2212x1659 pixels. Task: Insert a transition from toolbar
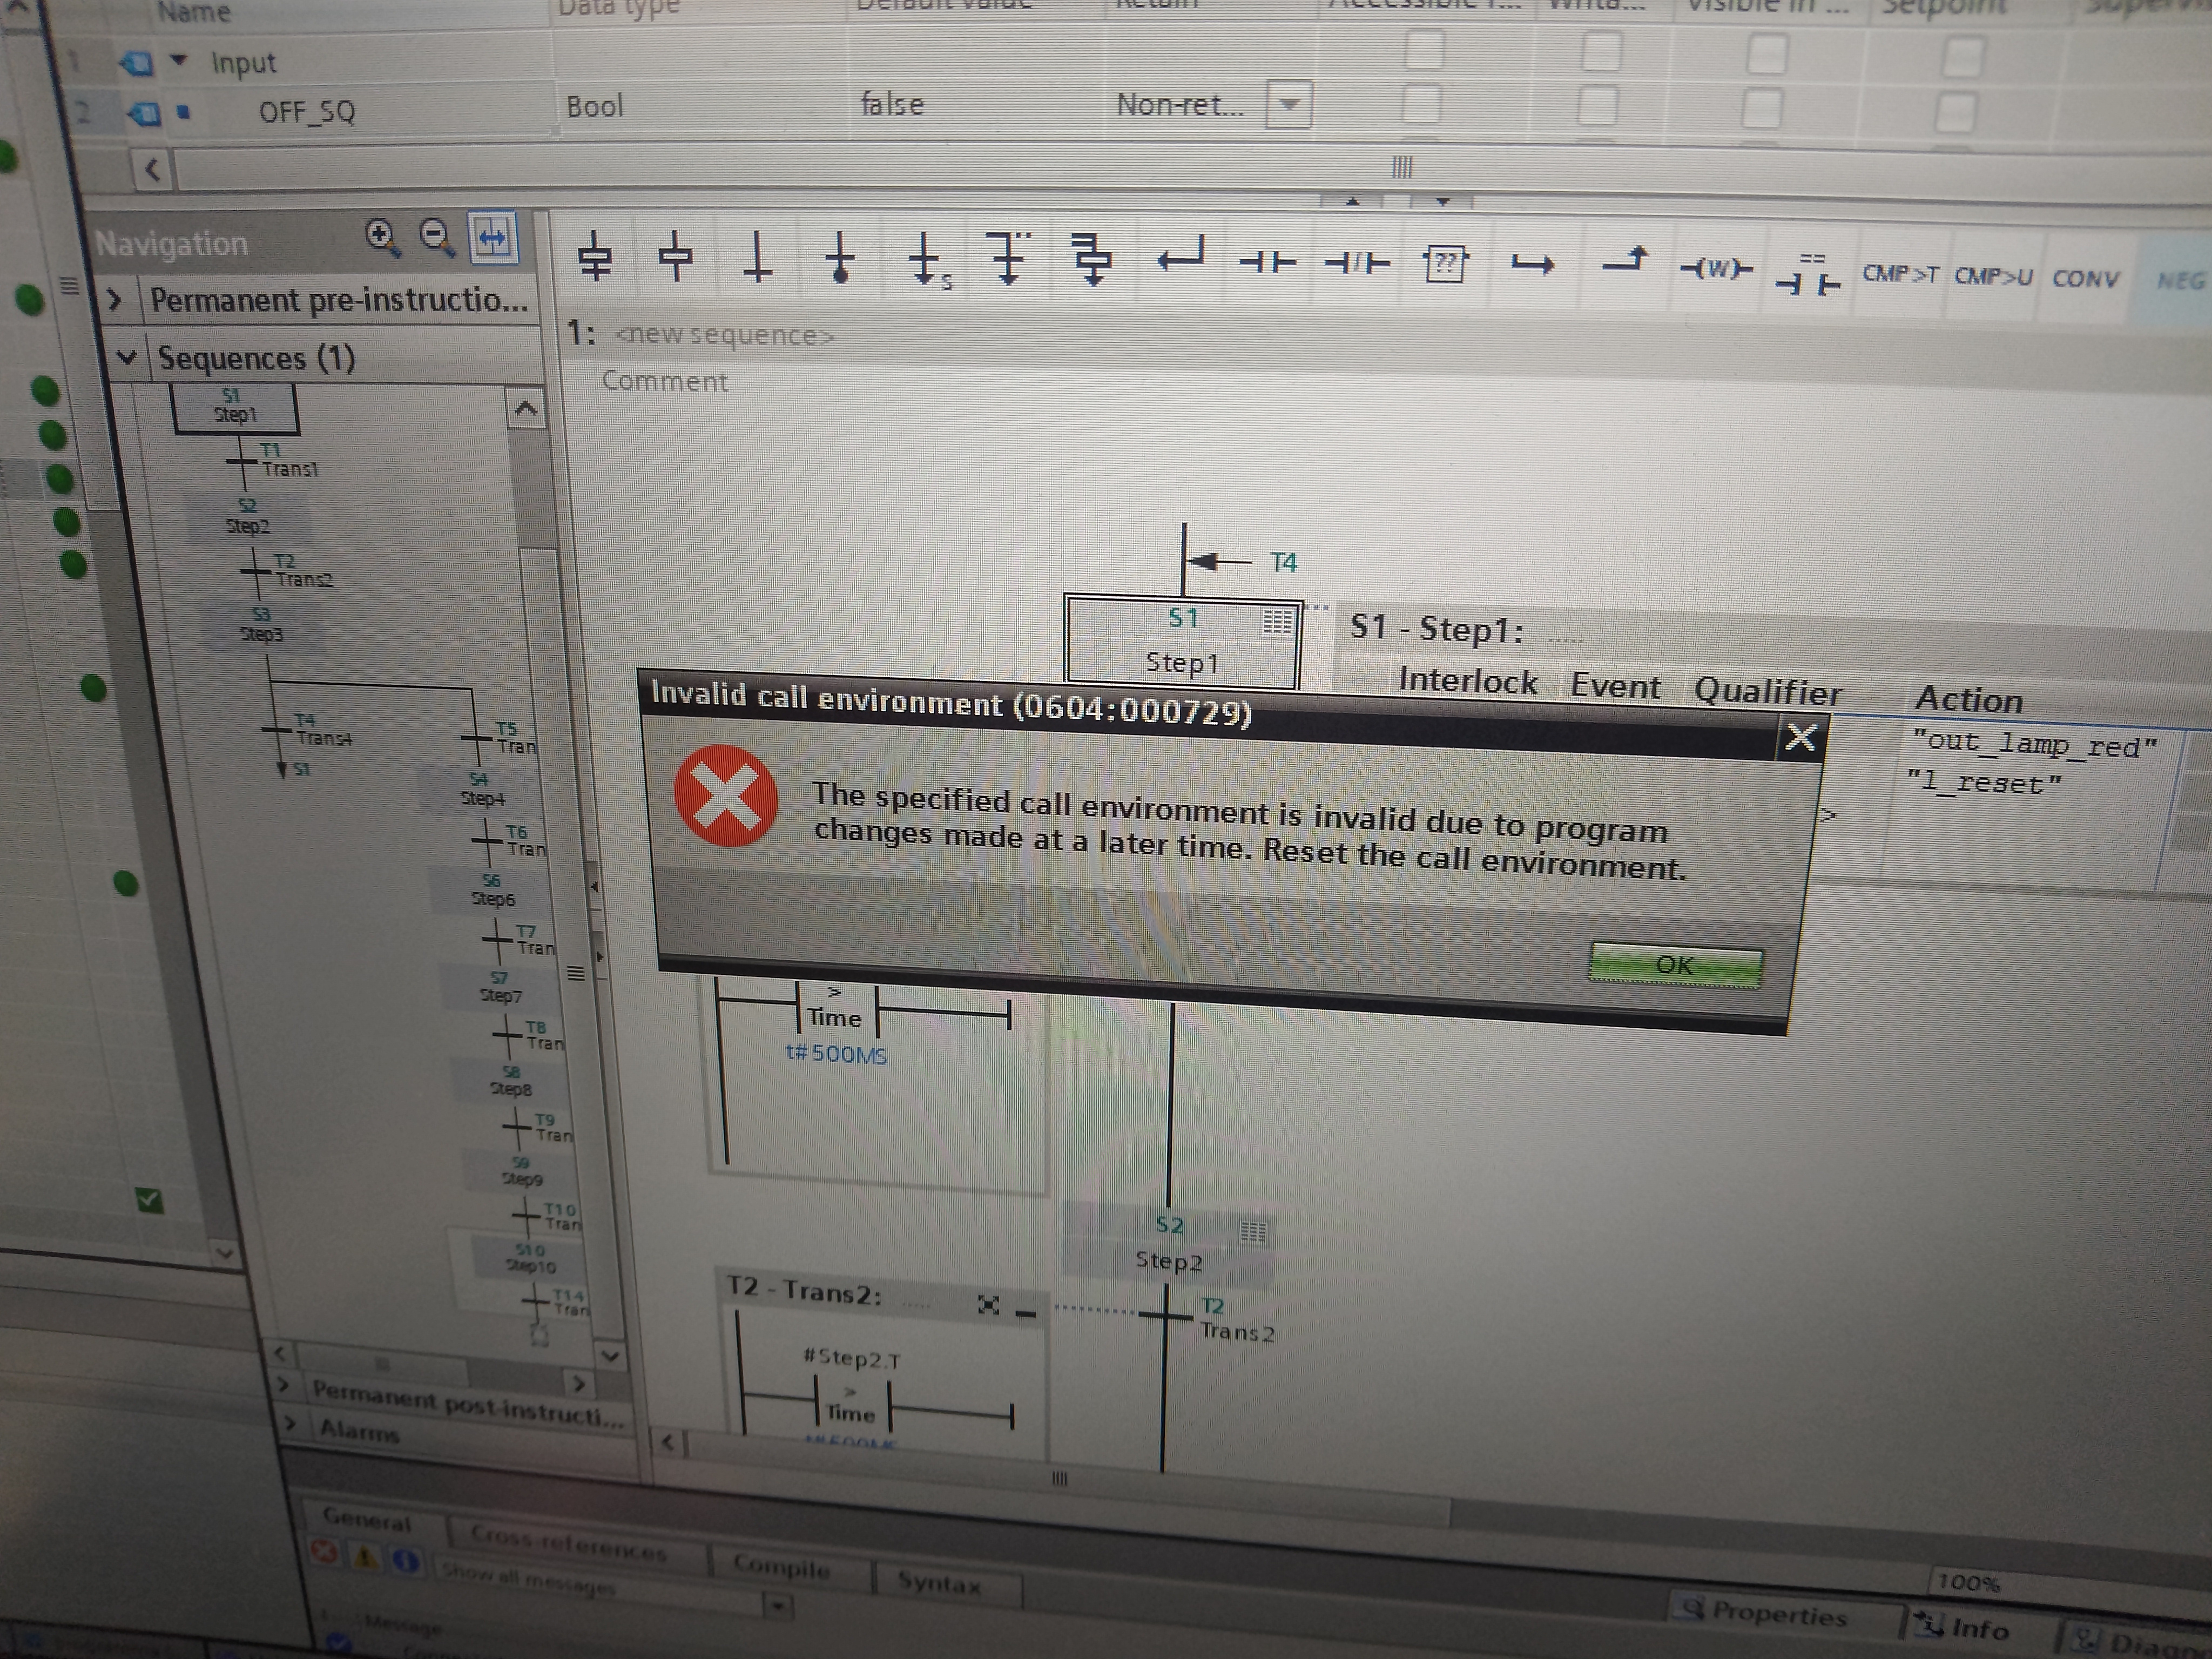[758, 258]
